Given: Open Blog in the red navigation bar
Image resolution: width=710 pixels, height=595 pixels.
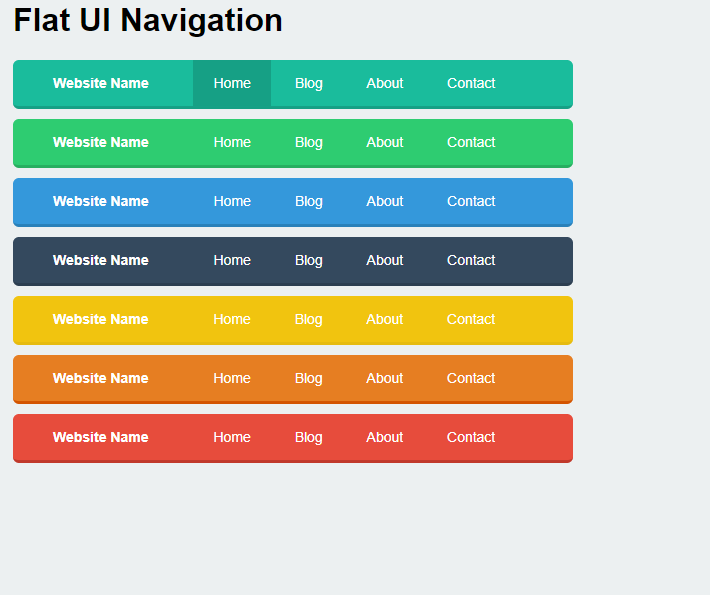Looking at the screenshot, I should (x=309, y=437).
